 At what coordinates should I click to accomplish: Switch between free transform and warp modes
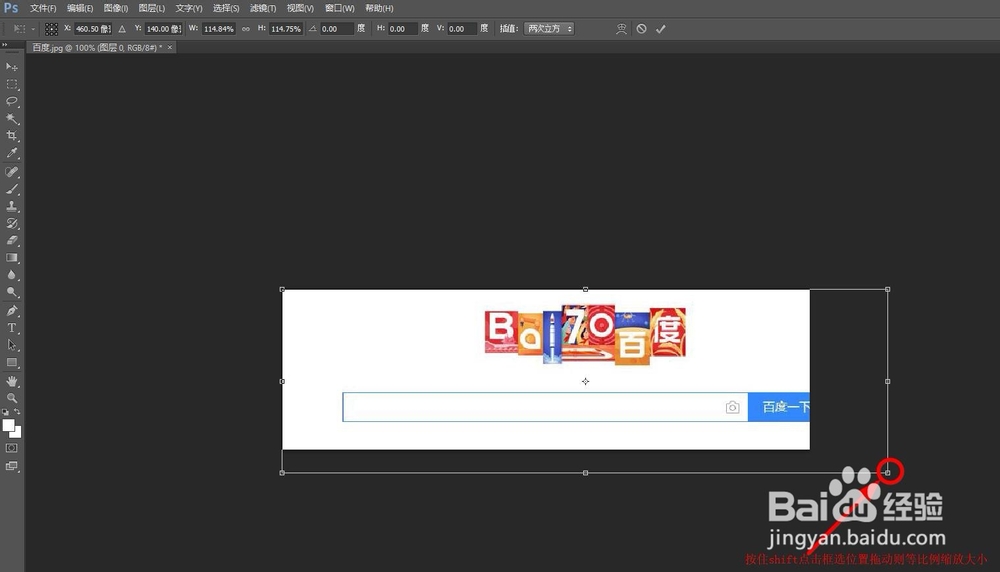(621, 29)
